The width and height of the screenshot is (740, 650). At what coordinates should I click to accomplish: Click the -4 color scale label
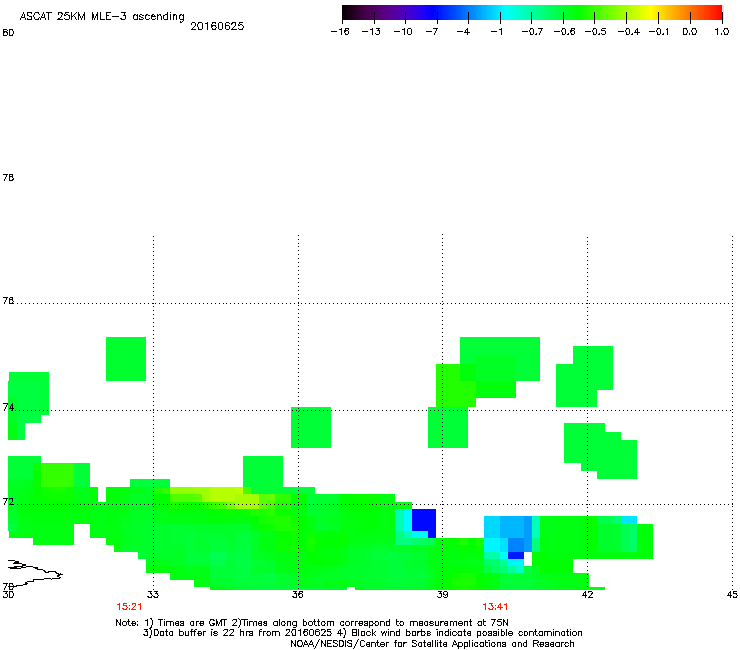(463, 32)
